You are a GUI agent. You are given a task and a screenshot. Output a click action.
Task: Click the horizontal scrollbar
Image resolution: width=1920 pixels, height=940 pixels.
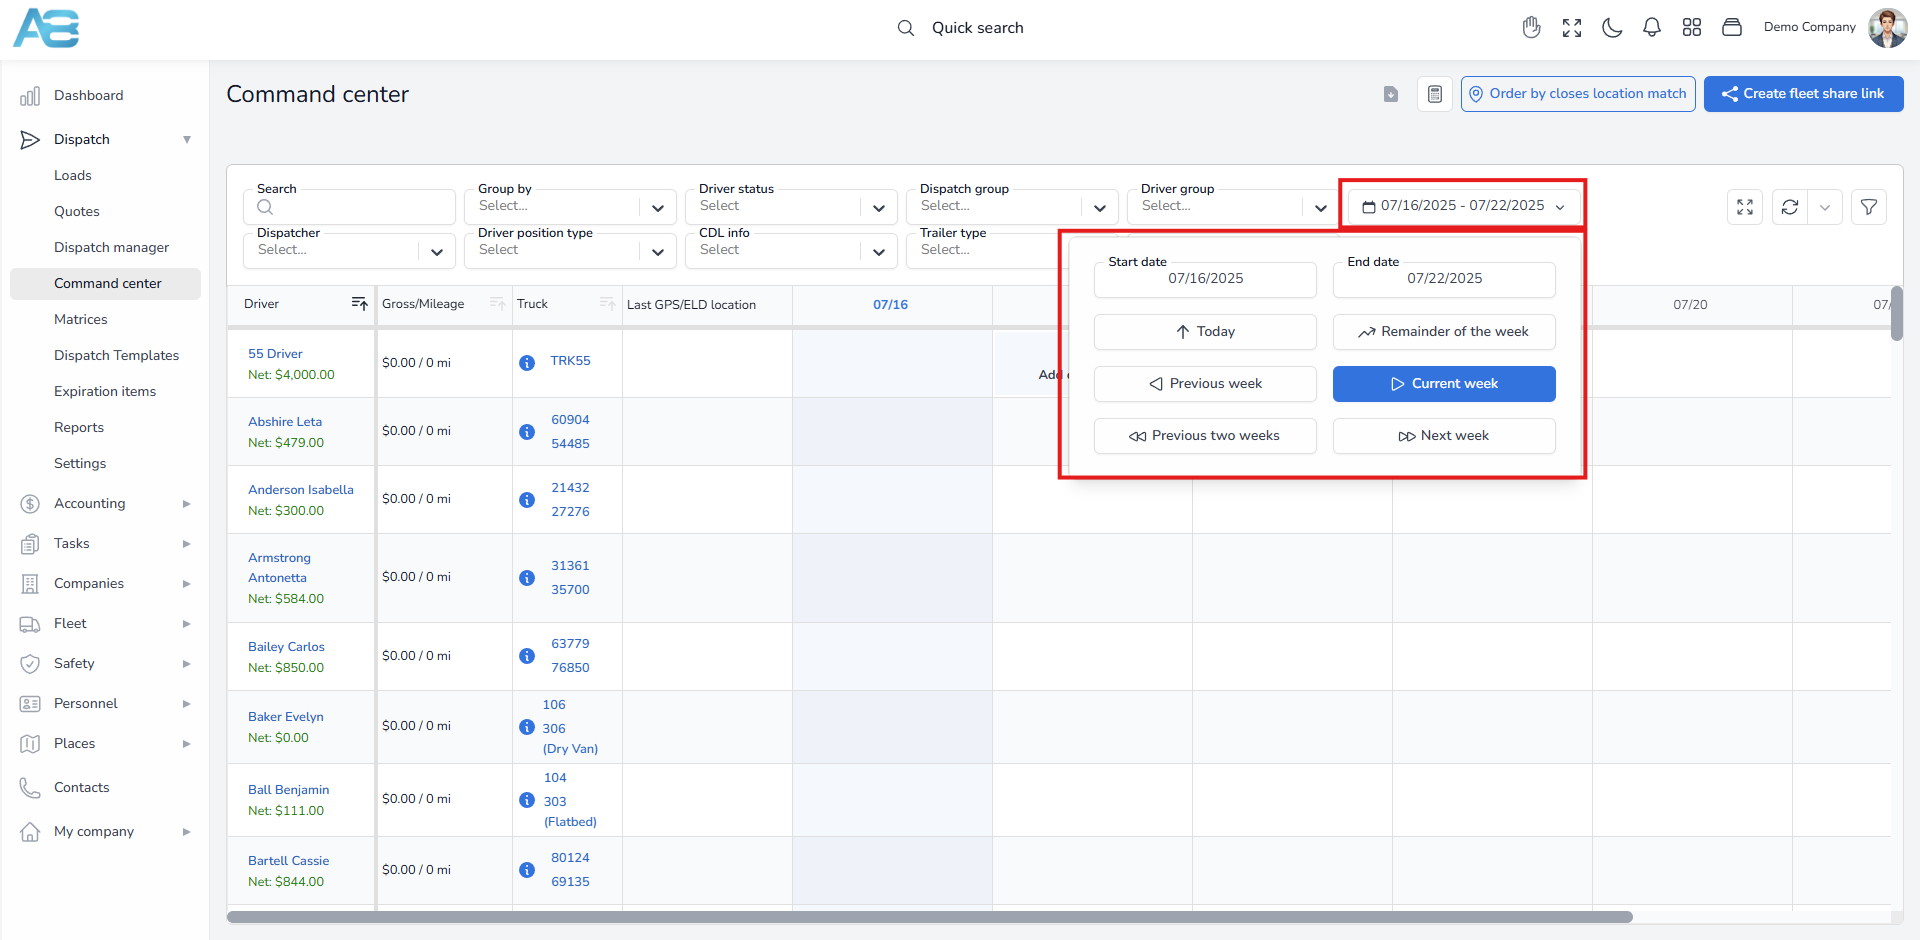930,917
